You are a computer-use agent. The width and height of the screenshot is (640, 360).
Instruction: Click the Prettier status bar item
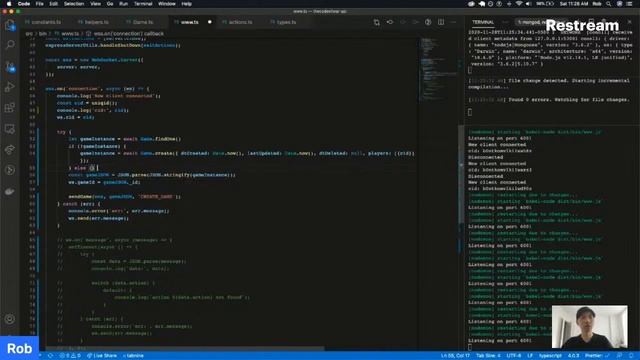(x=596, y=356)
